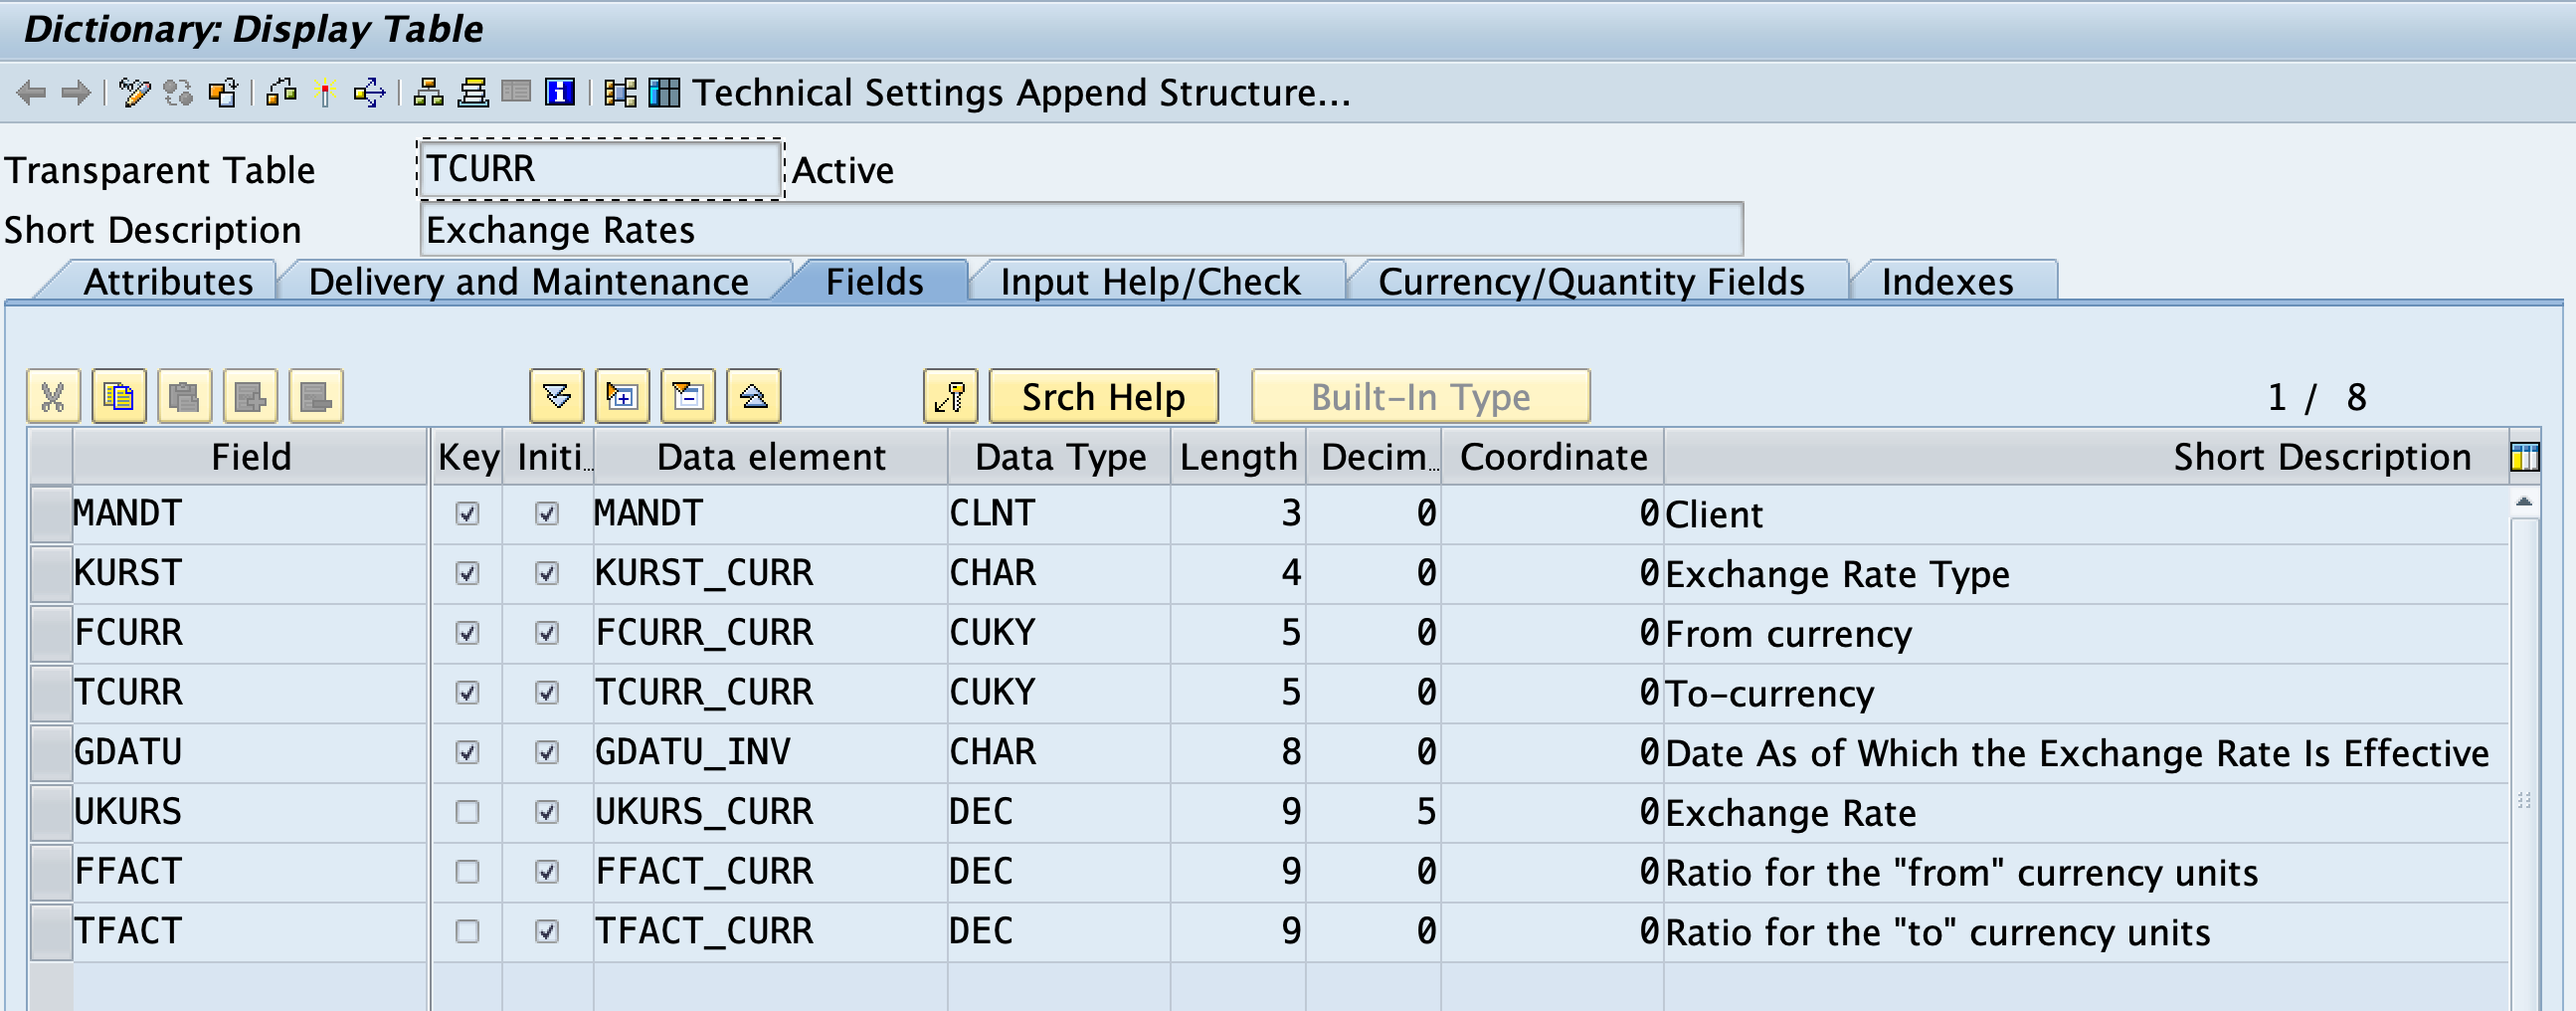The height and width of the screenshot is (1011, 2576).
Task: Click the Graphic/relationship diagram icon
Action: coord(620,93)
